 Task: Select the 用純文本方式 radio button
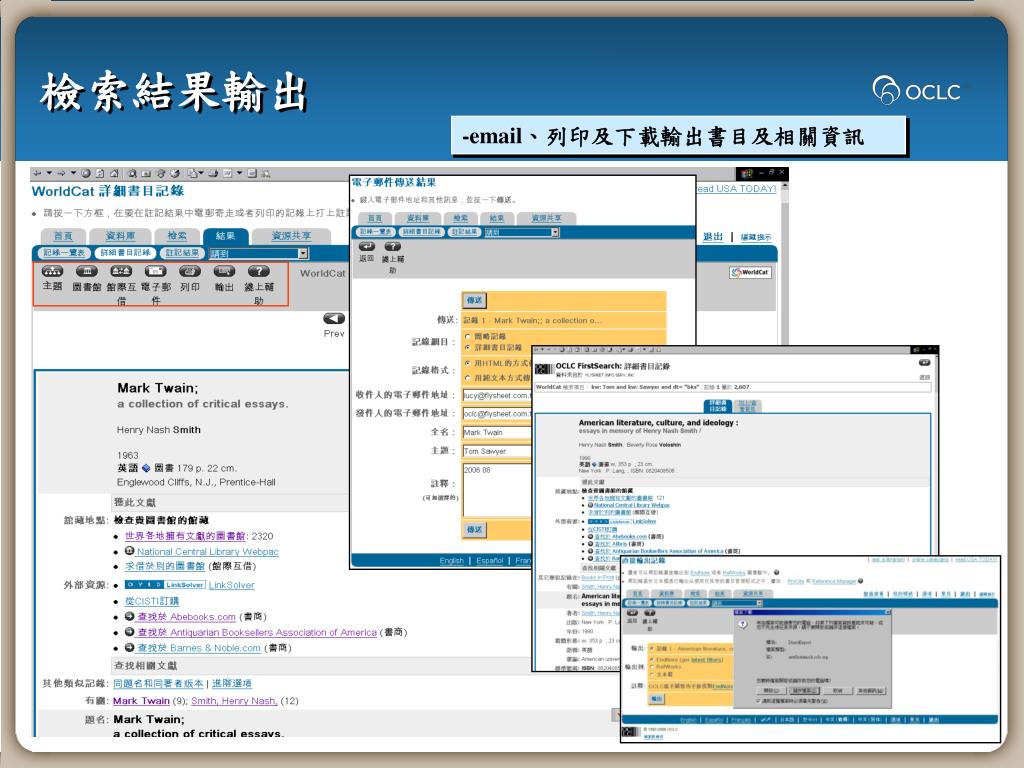468,378
